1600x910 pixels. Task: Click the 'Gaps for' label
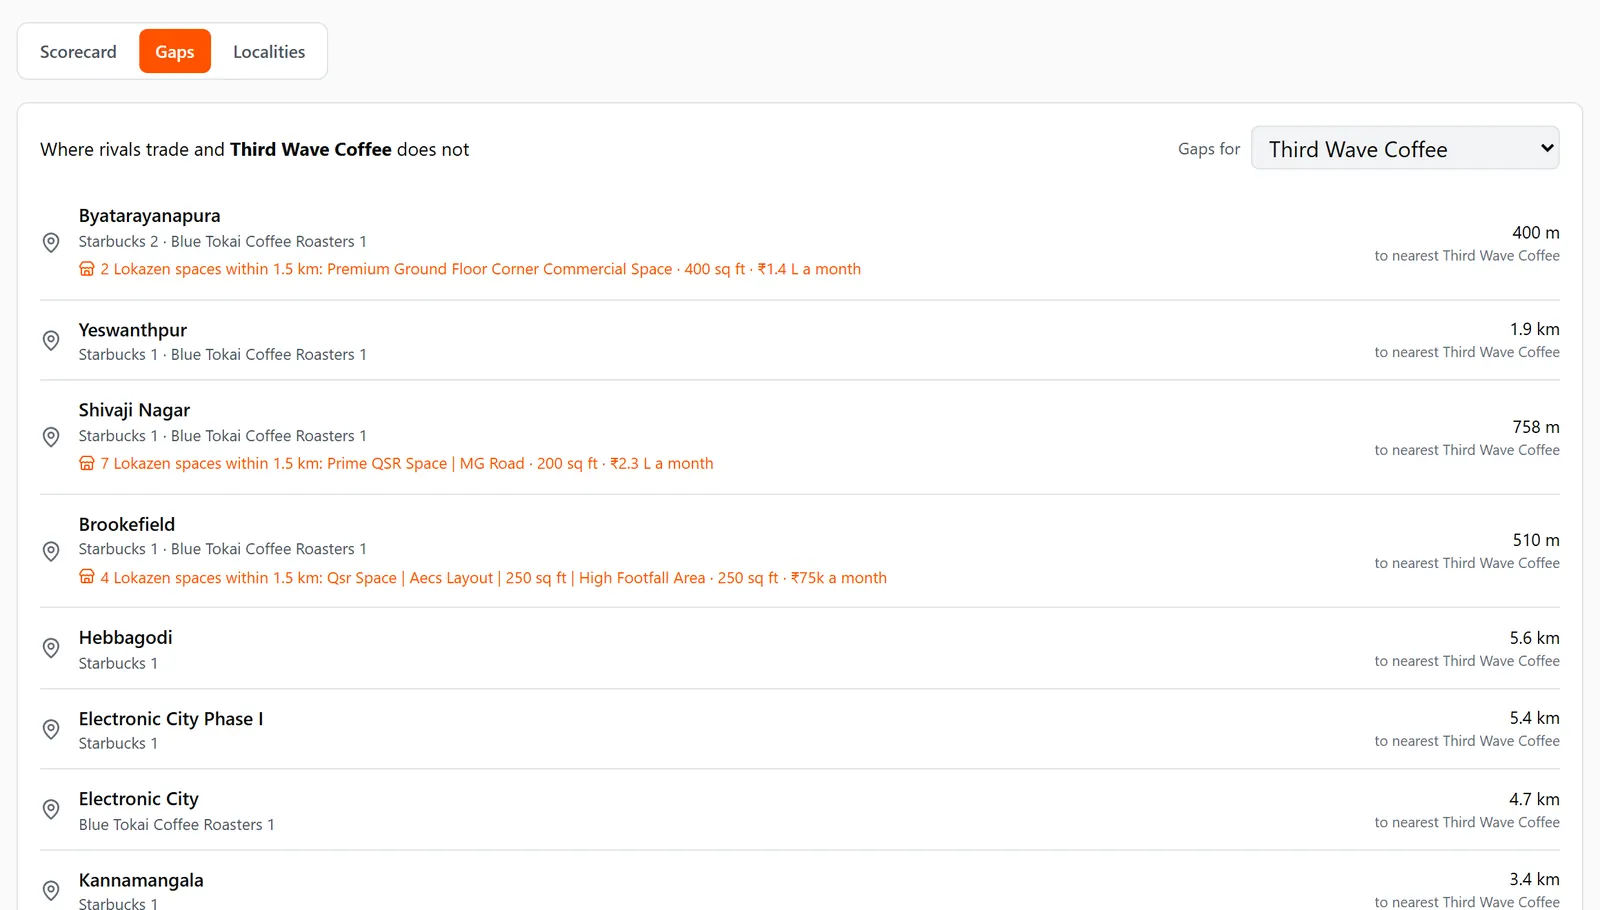pos(1208,149)
